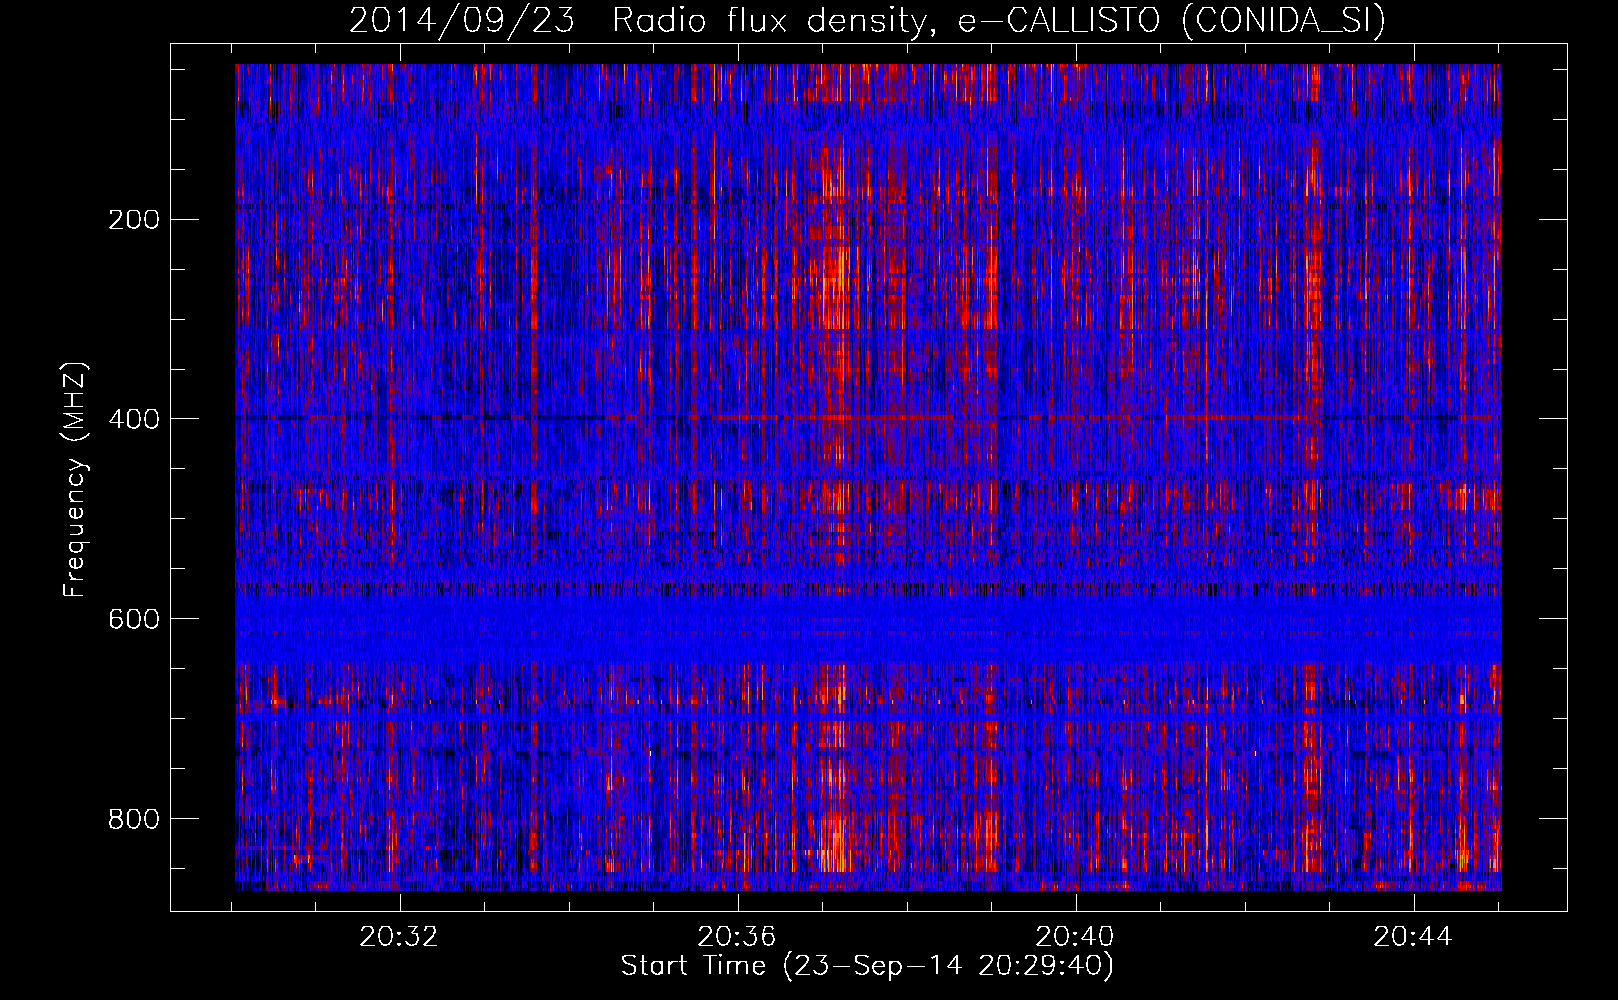Click the 200 frequency tick label
Viewport: 1618px width, 1000px height.
pyautogui.click(x=133, y=220)
